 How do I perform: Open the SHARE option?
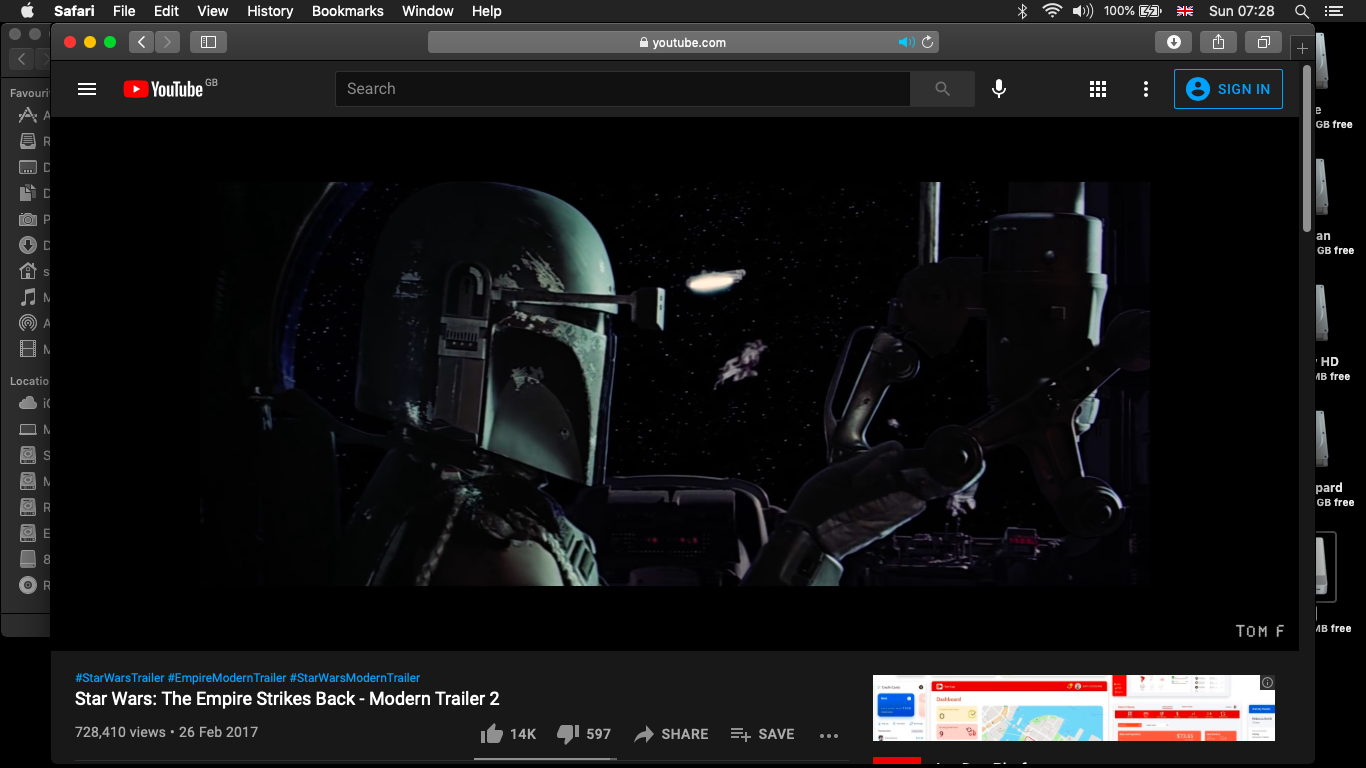coord(671,734)
